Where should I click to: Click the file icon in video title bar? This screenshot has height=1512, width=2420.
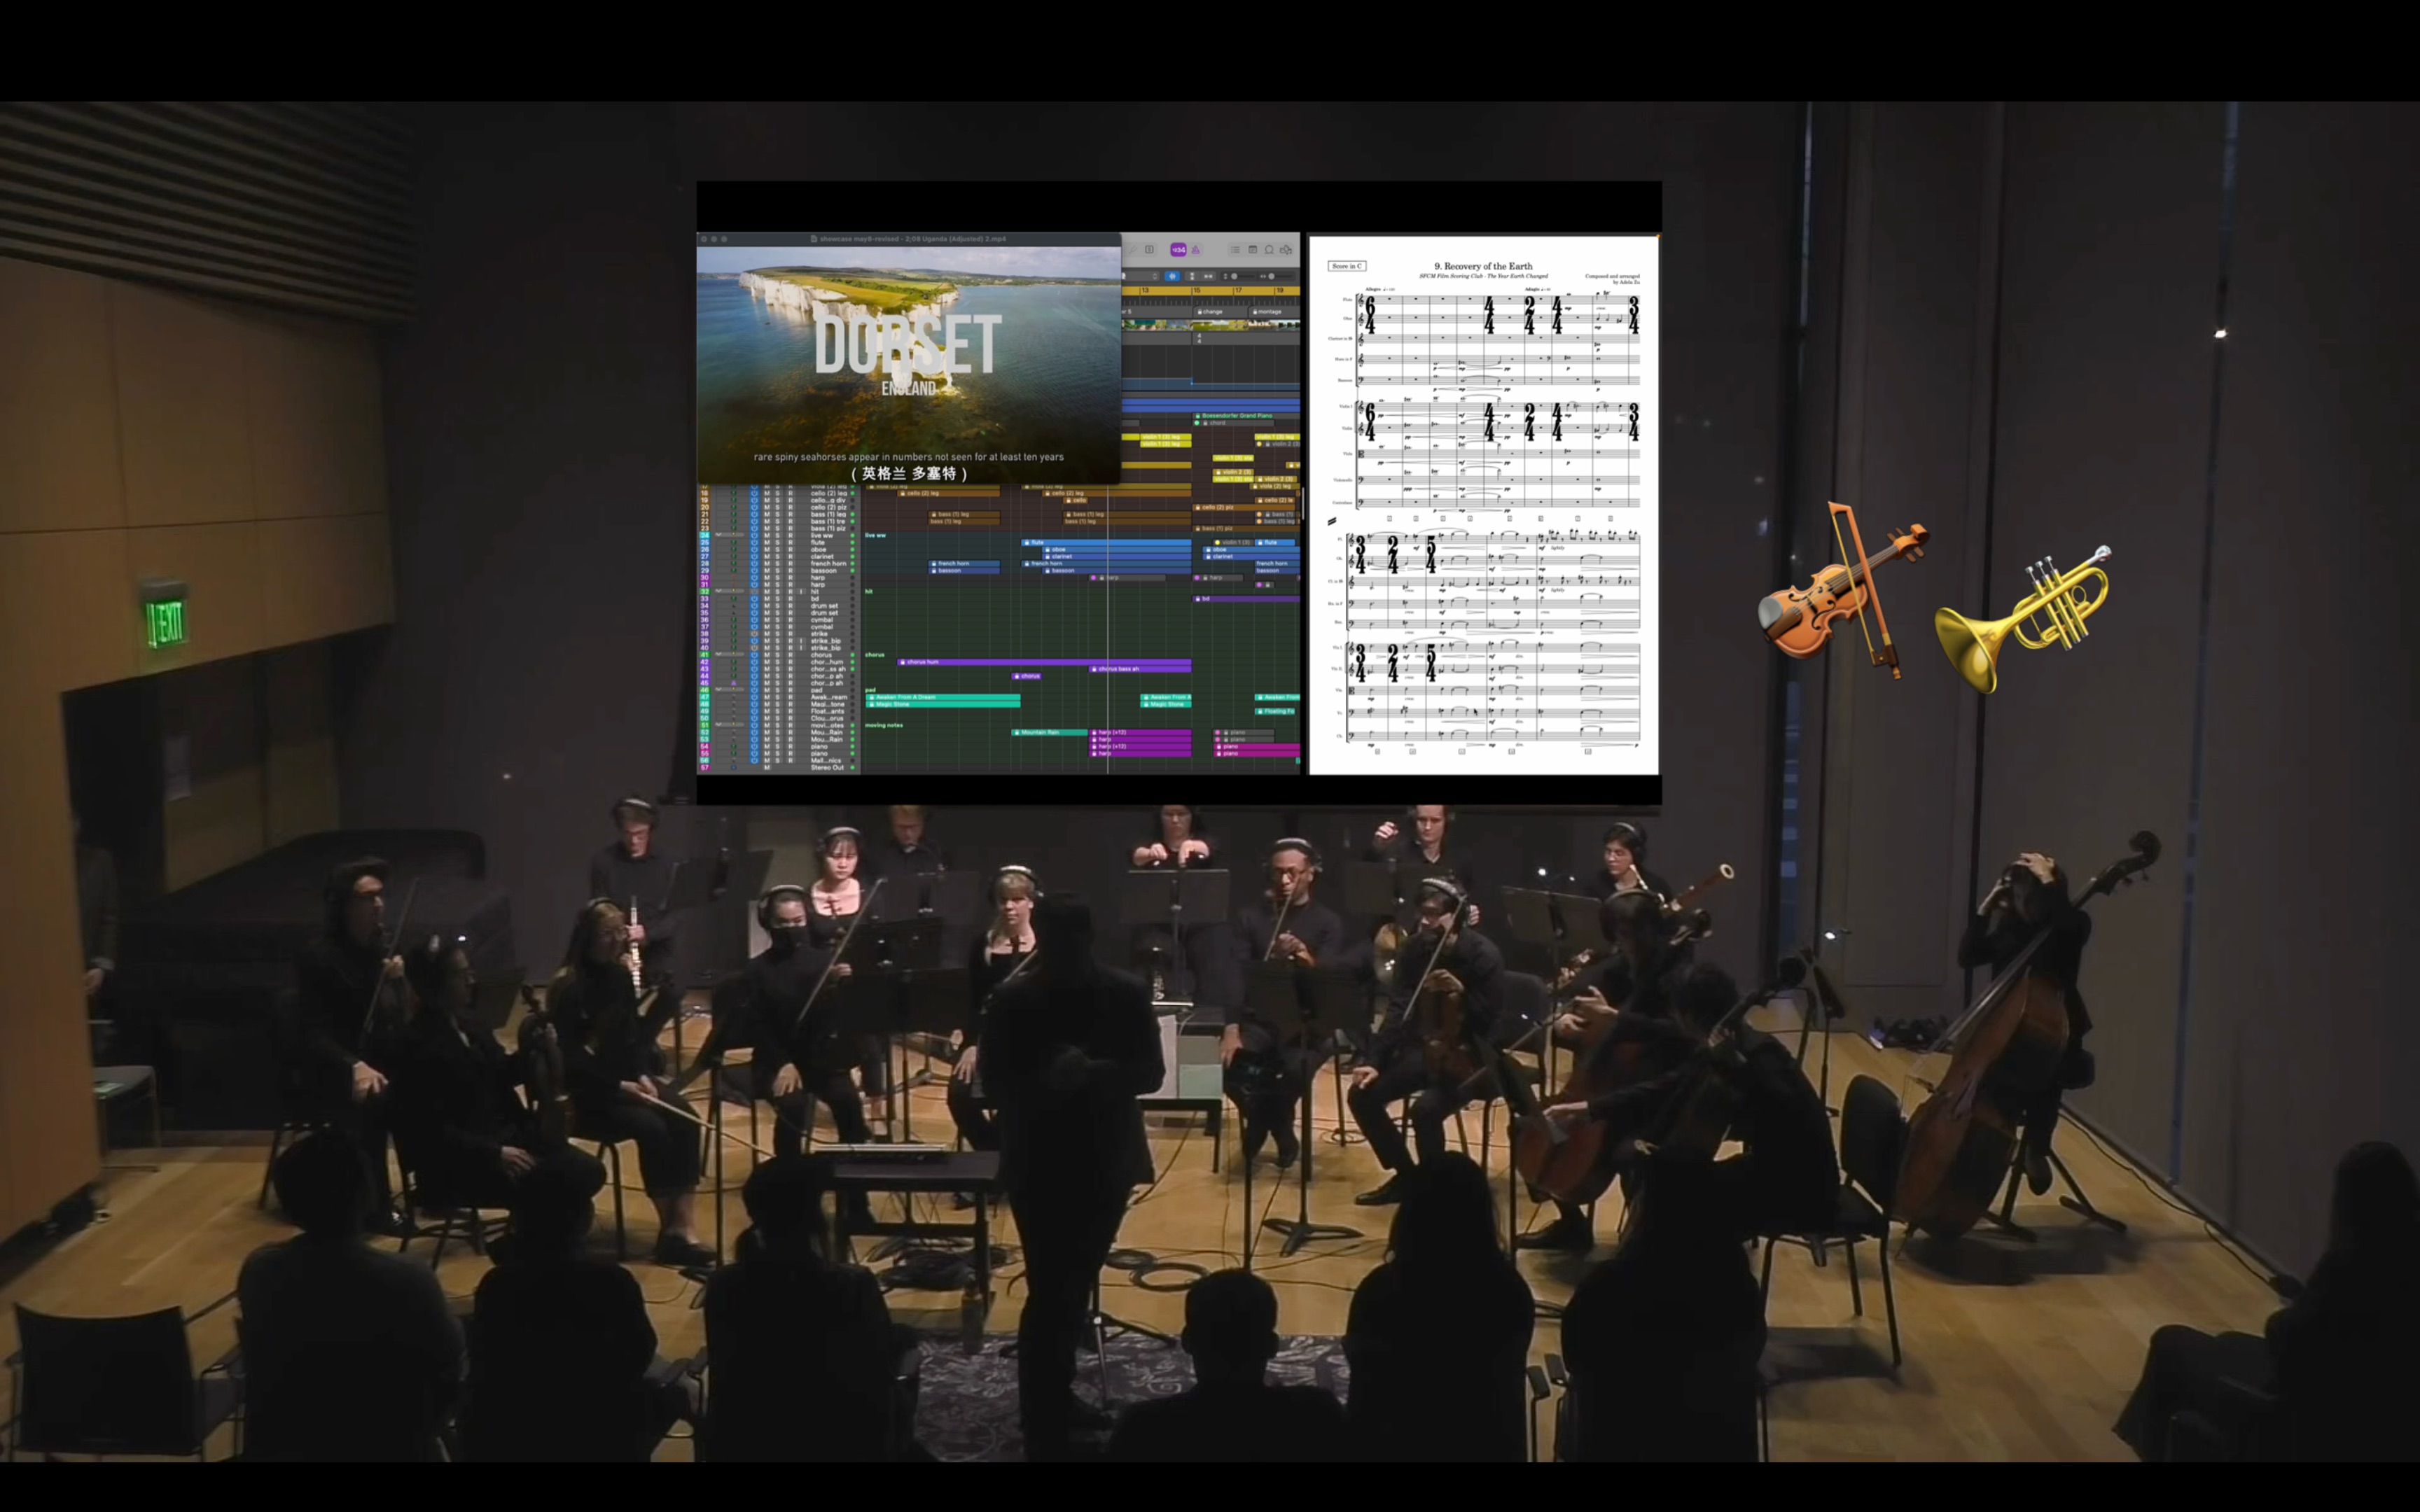(814, 239)
